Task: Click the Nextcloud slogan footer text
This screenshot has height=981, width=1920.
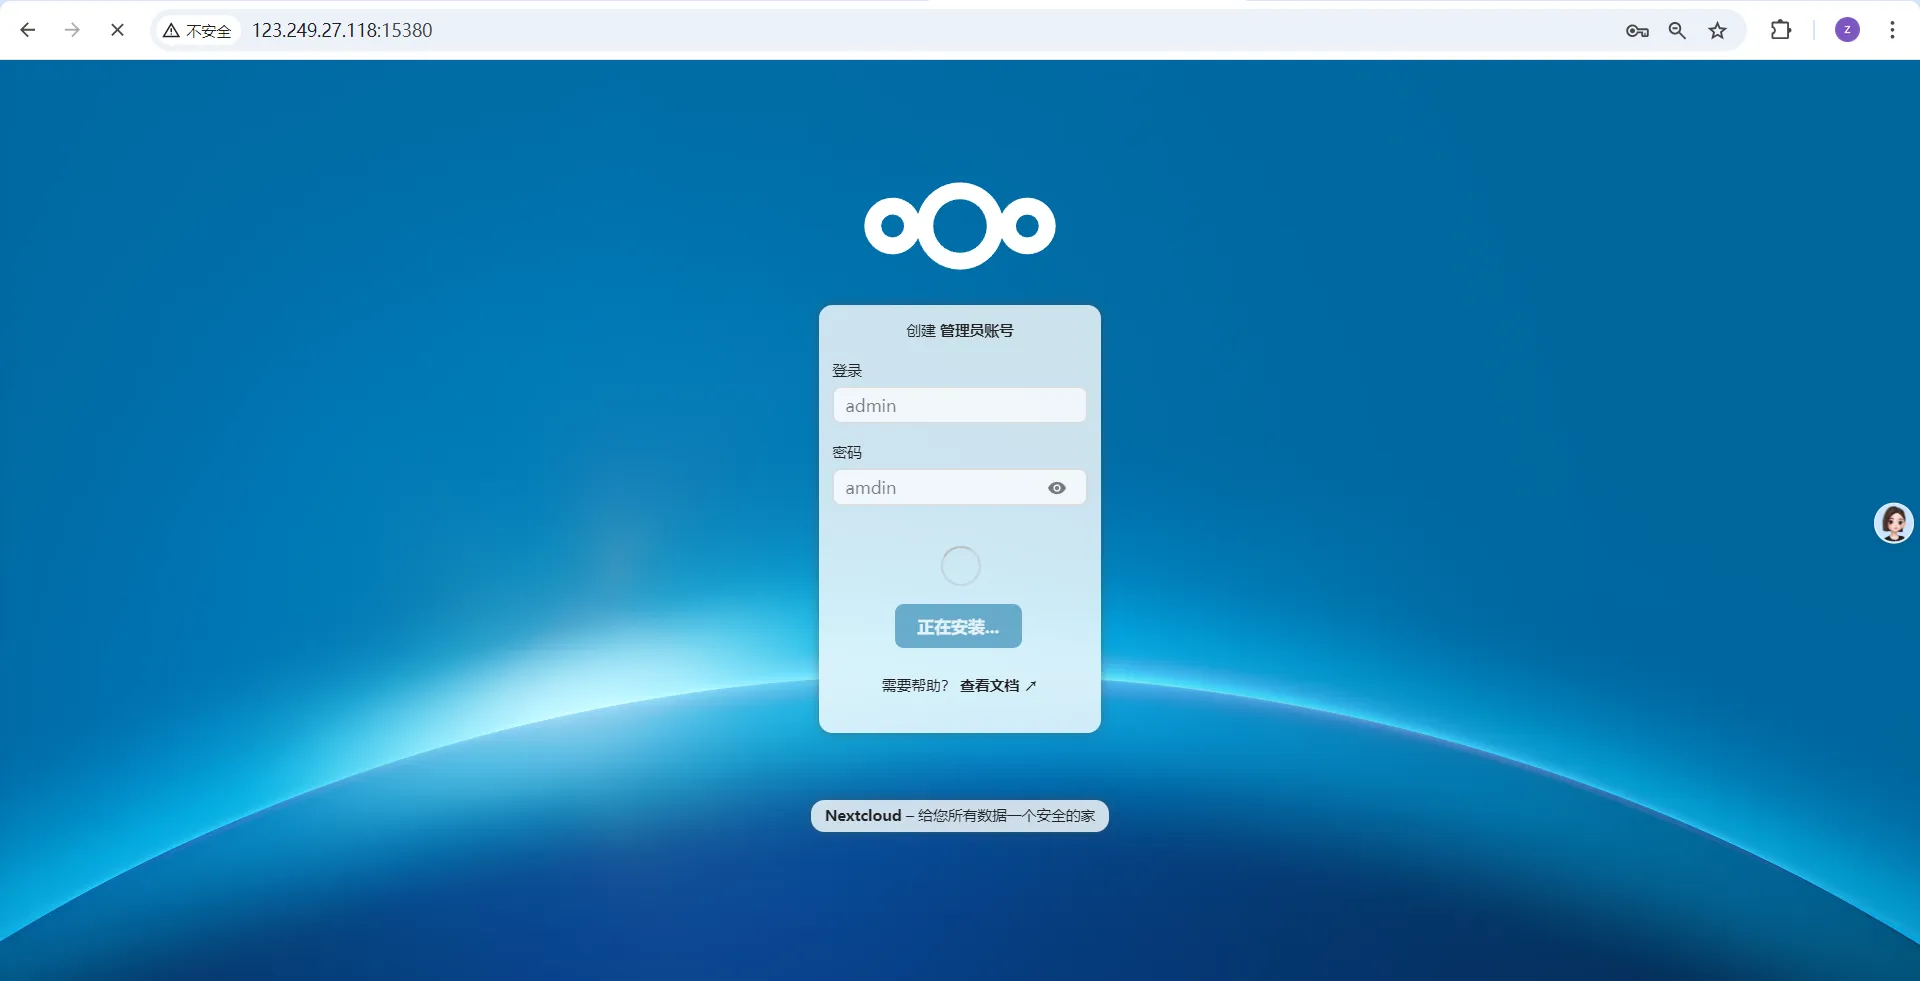Action: coord(960,816)
